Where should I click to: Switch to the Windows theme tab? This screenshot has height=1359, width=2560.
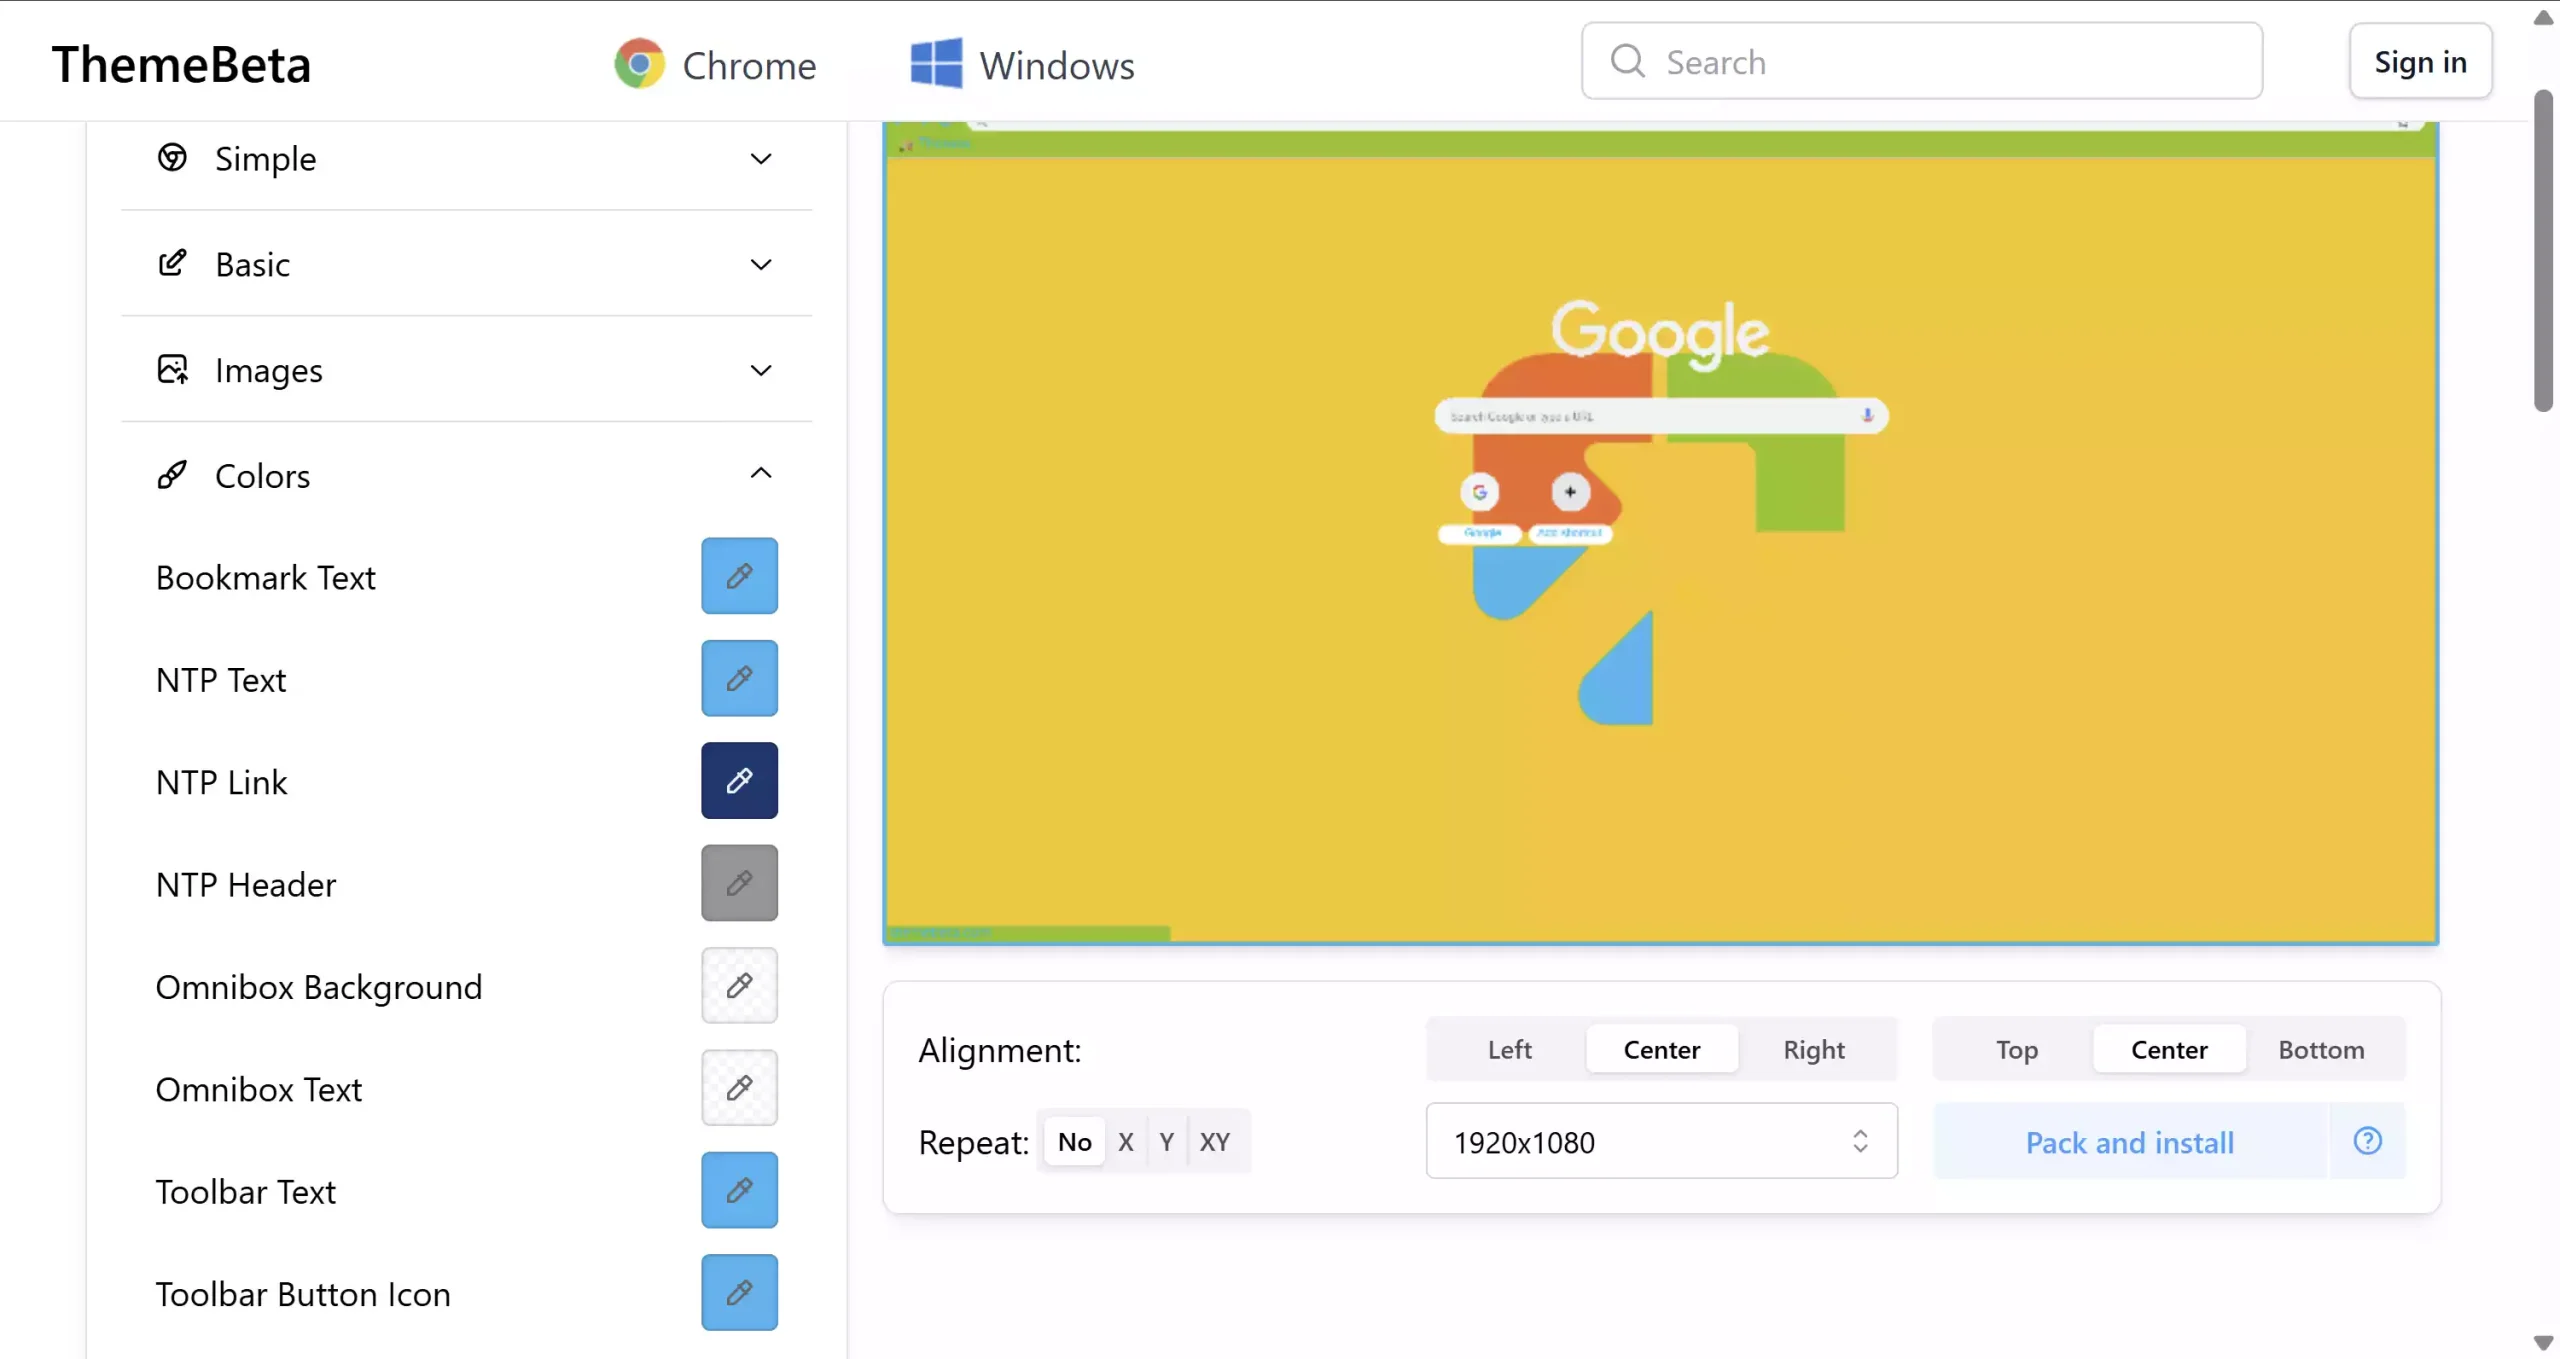coord(1021,63)
